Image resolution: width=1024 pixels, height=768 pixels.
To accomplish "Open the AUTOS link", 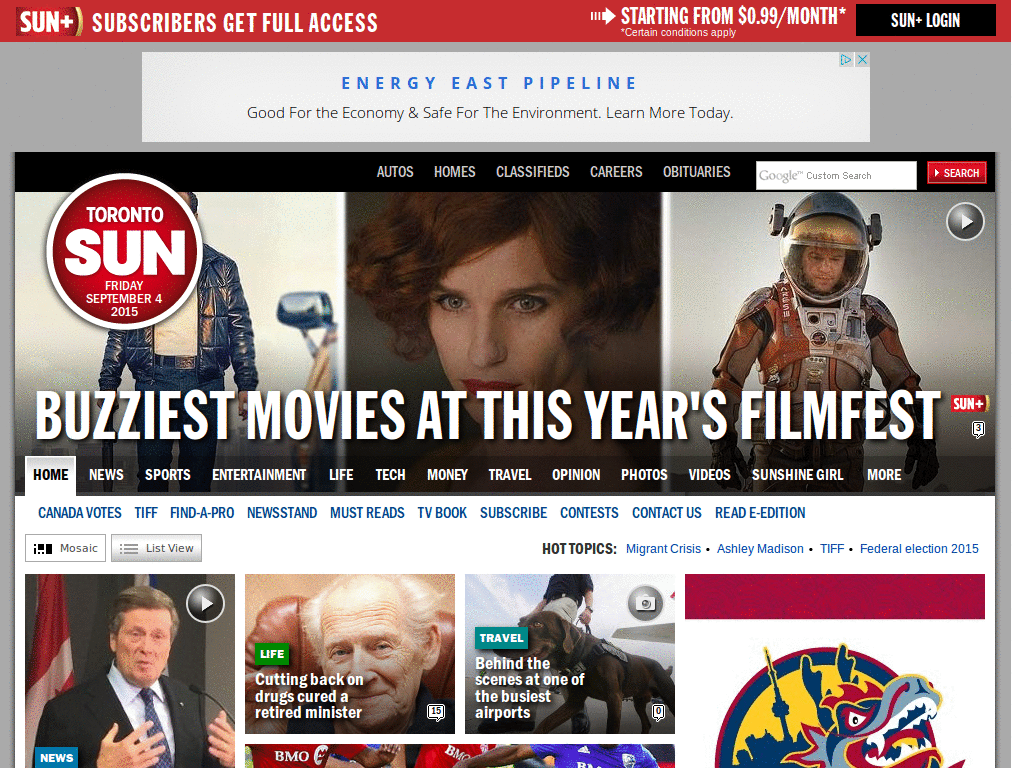I will pos(395,172).
